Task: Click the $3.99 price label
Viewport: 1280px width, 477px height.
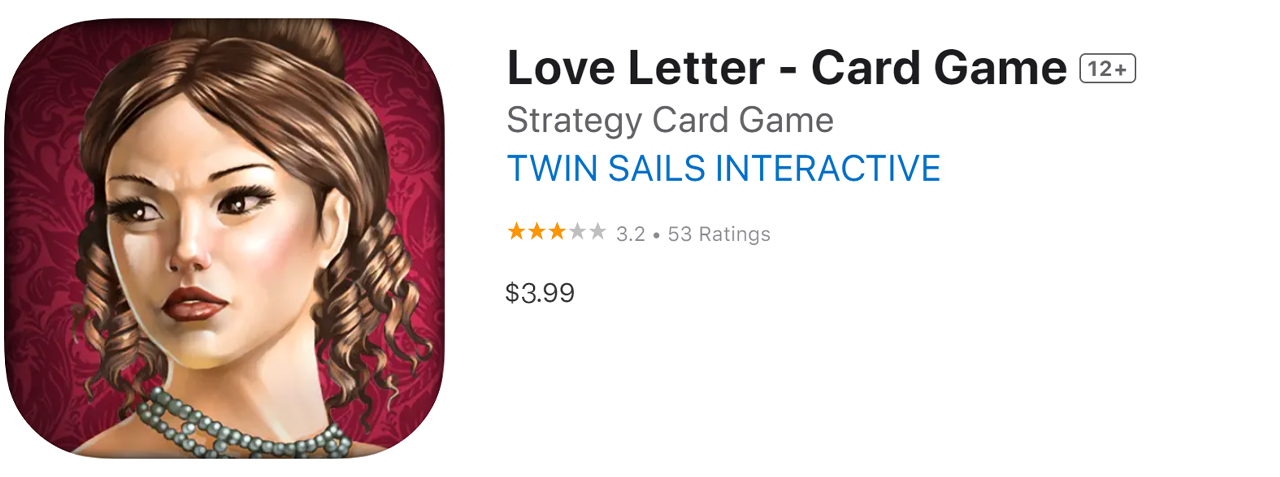Action: point(540,293)
